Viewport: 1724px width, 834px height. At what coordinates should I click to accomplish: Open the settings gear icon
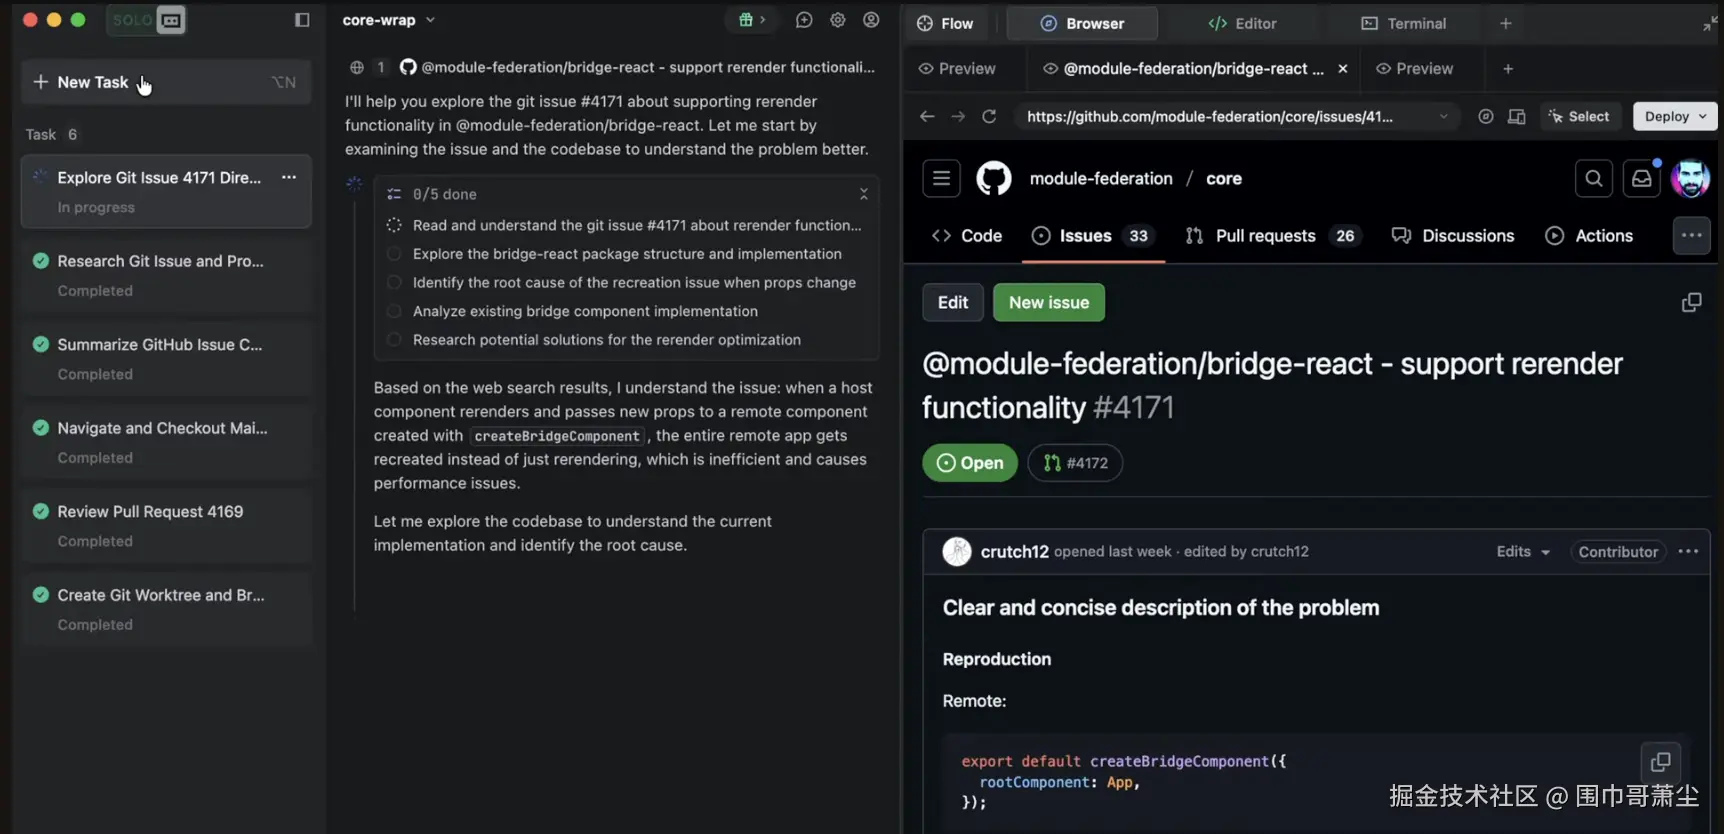838,20
